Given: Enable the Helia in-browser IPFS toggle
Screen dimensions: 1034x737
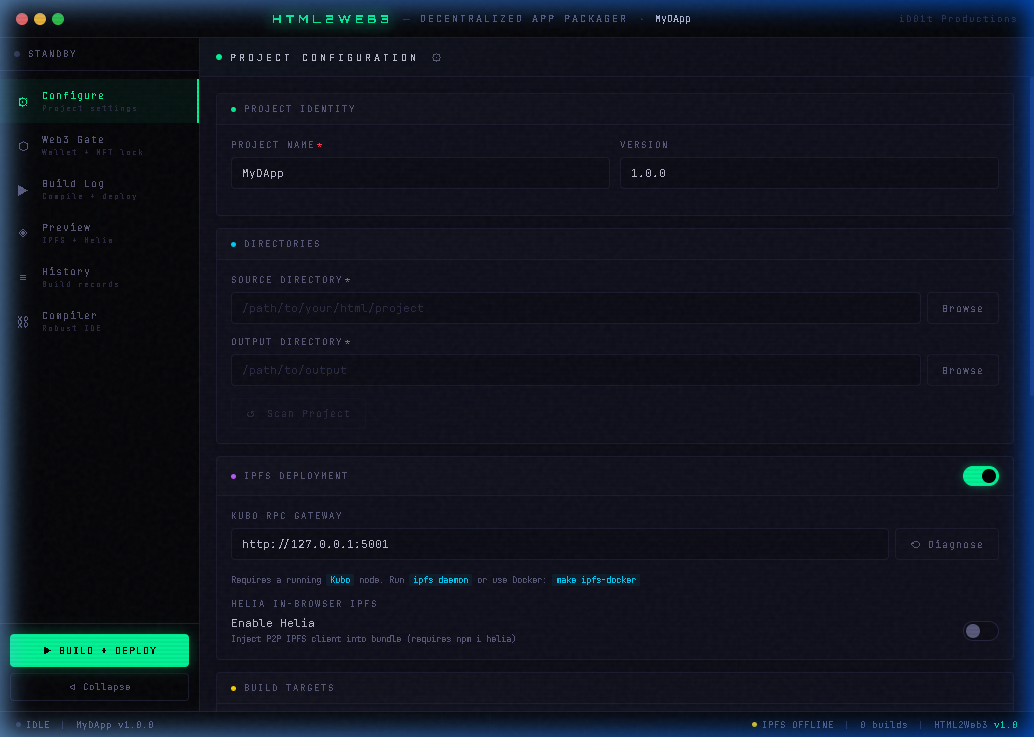Looking at the screenshot, I should point(981,631).
